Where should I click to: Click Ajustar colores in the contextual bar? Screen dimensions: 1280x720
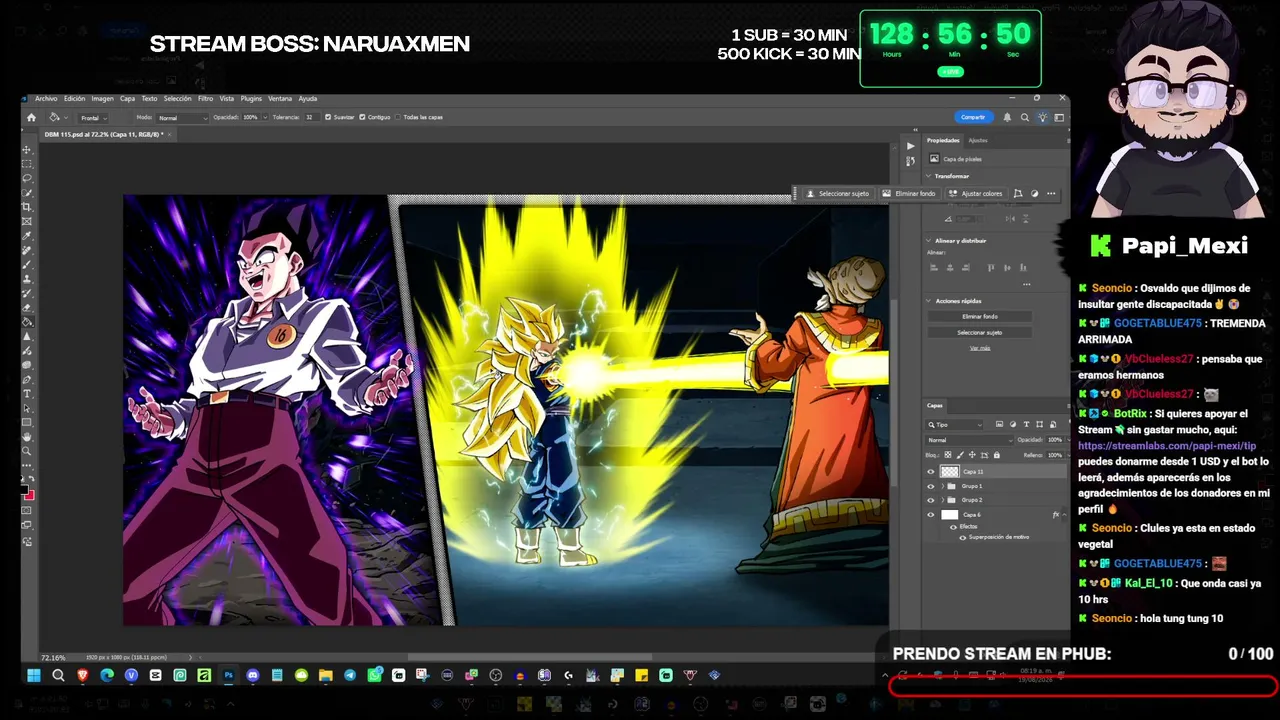click(x=976, y=194)
